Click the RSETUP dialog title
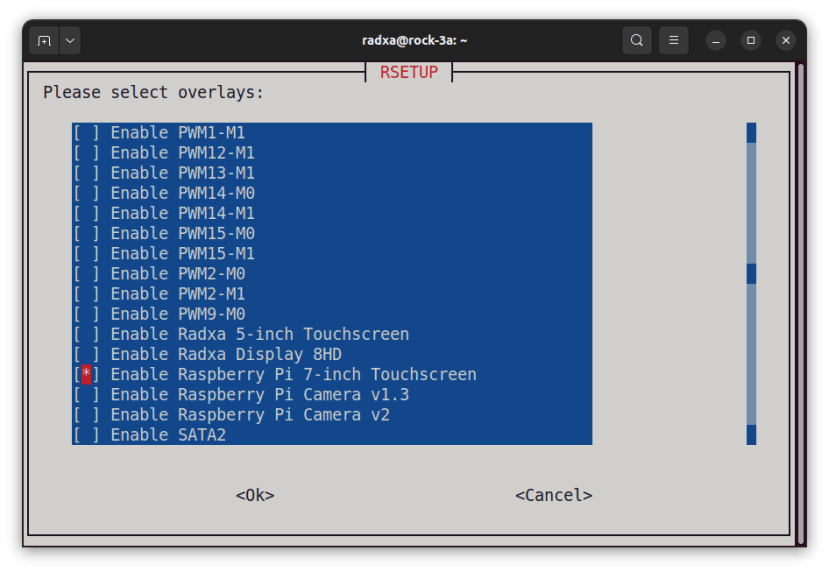The height and width of the screenshot is (572, 829). (409, 72)
